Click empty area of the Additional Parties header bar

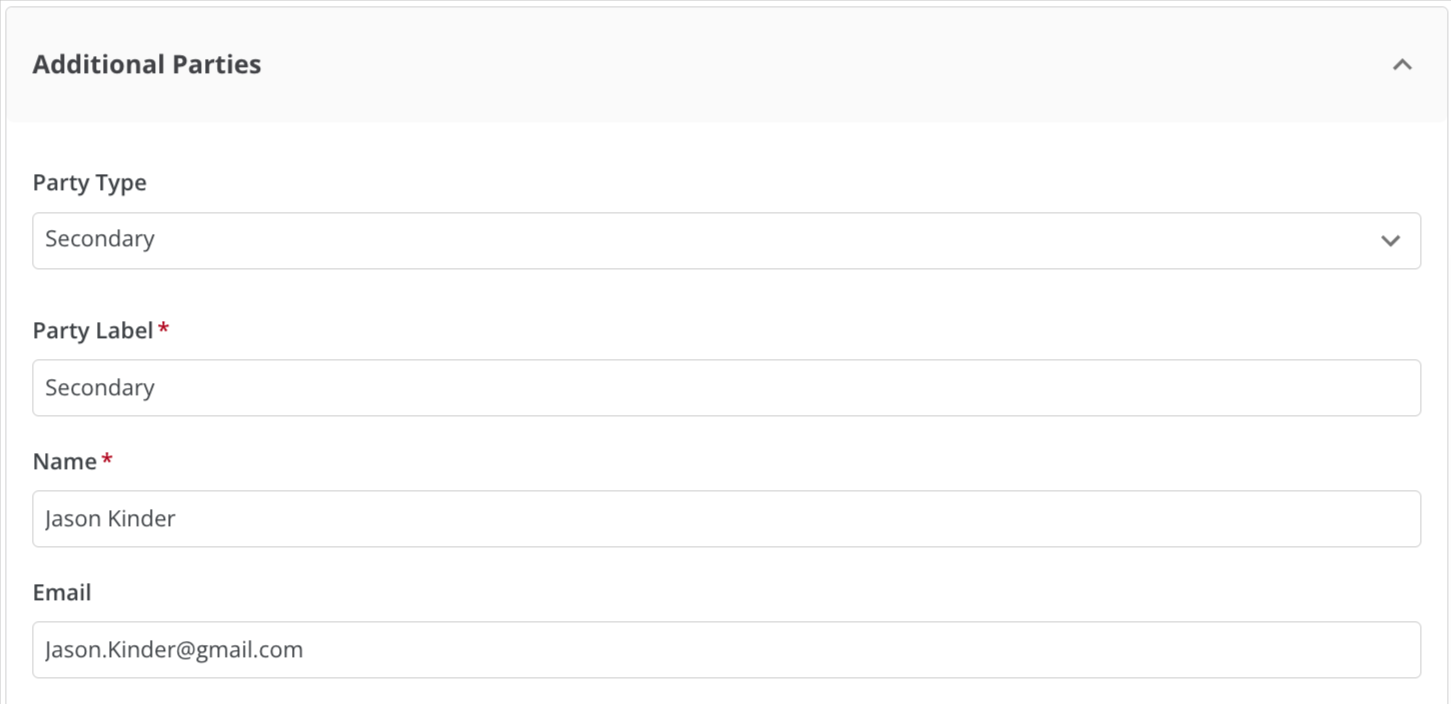pyautogui.click(x=800, y=64)
